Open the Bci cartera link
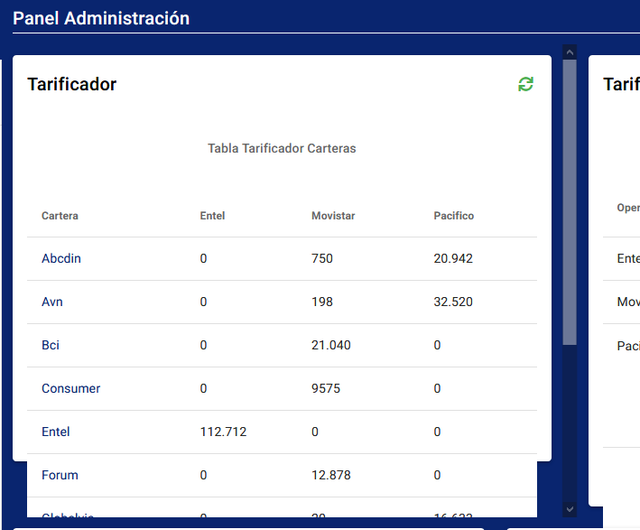Viewport: 640px width, 530px height. 51,345
